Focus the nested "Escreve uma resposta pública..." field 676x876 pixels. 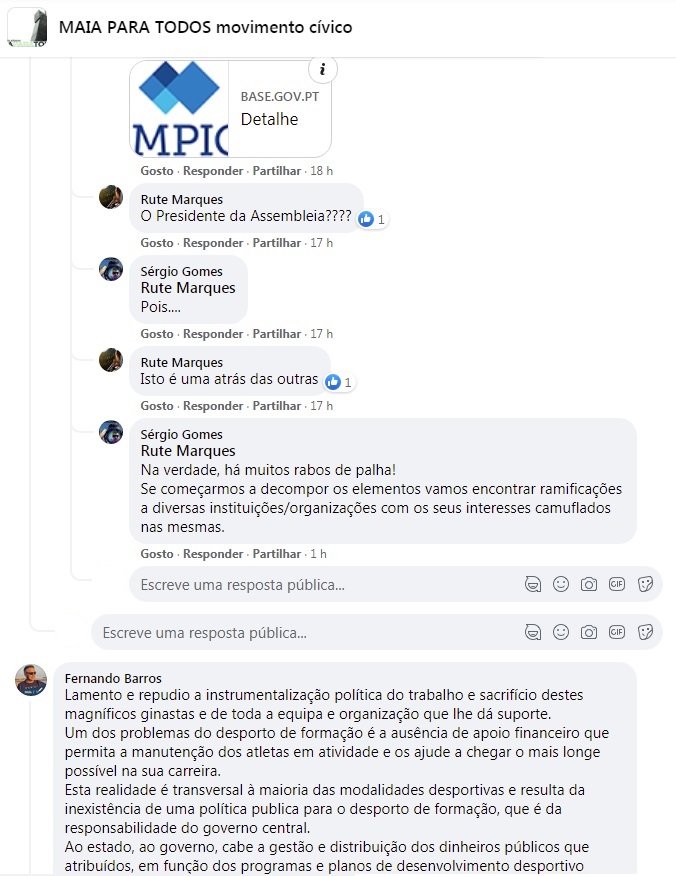pos(396,584)
